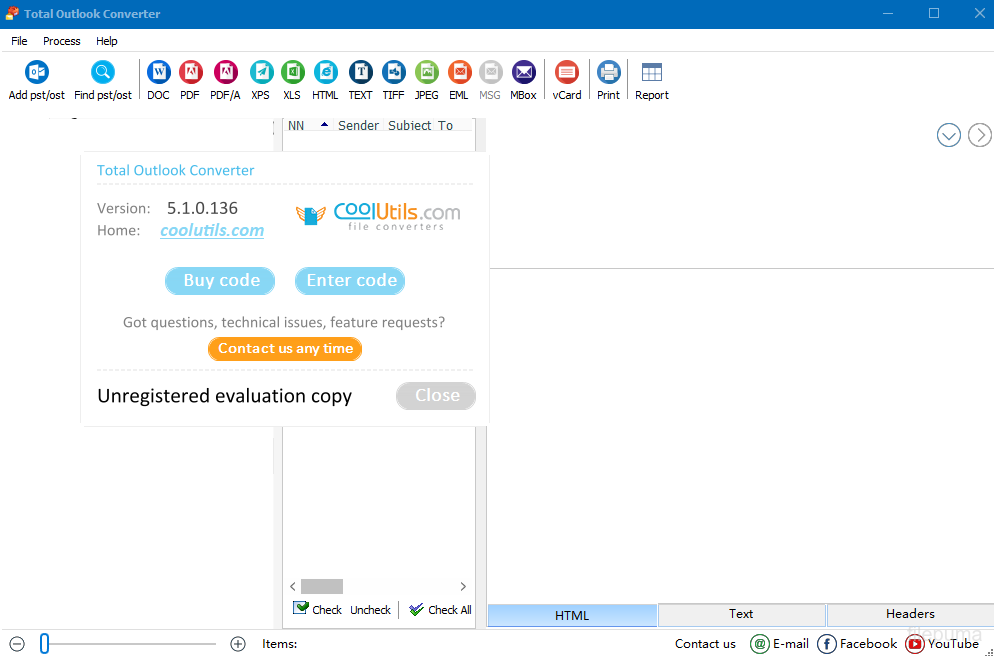Click the zoom slider handle
Viewport: 994px width, 656px height.
(x=44, y=644)
